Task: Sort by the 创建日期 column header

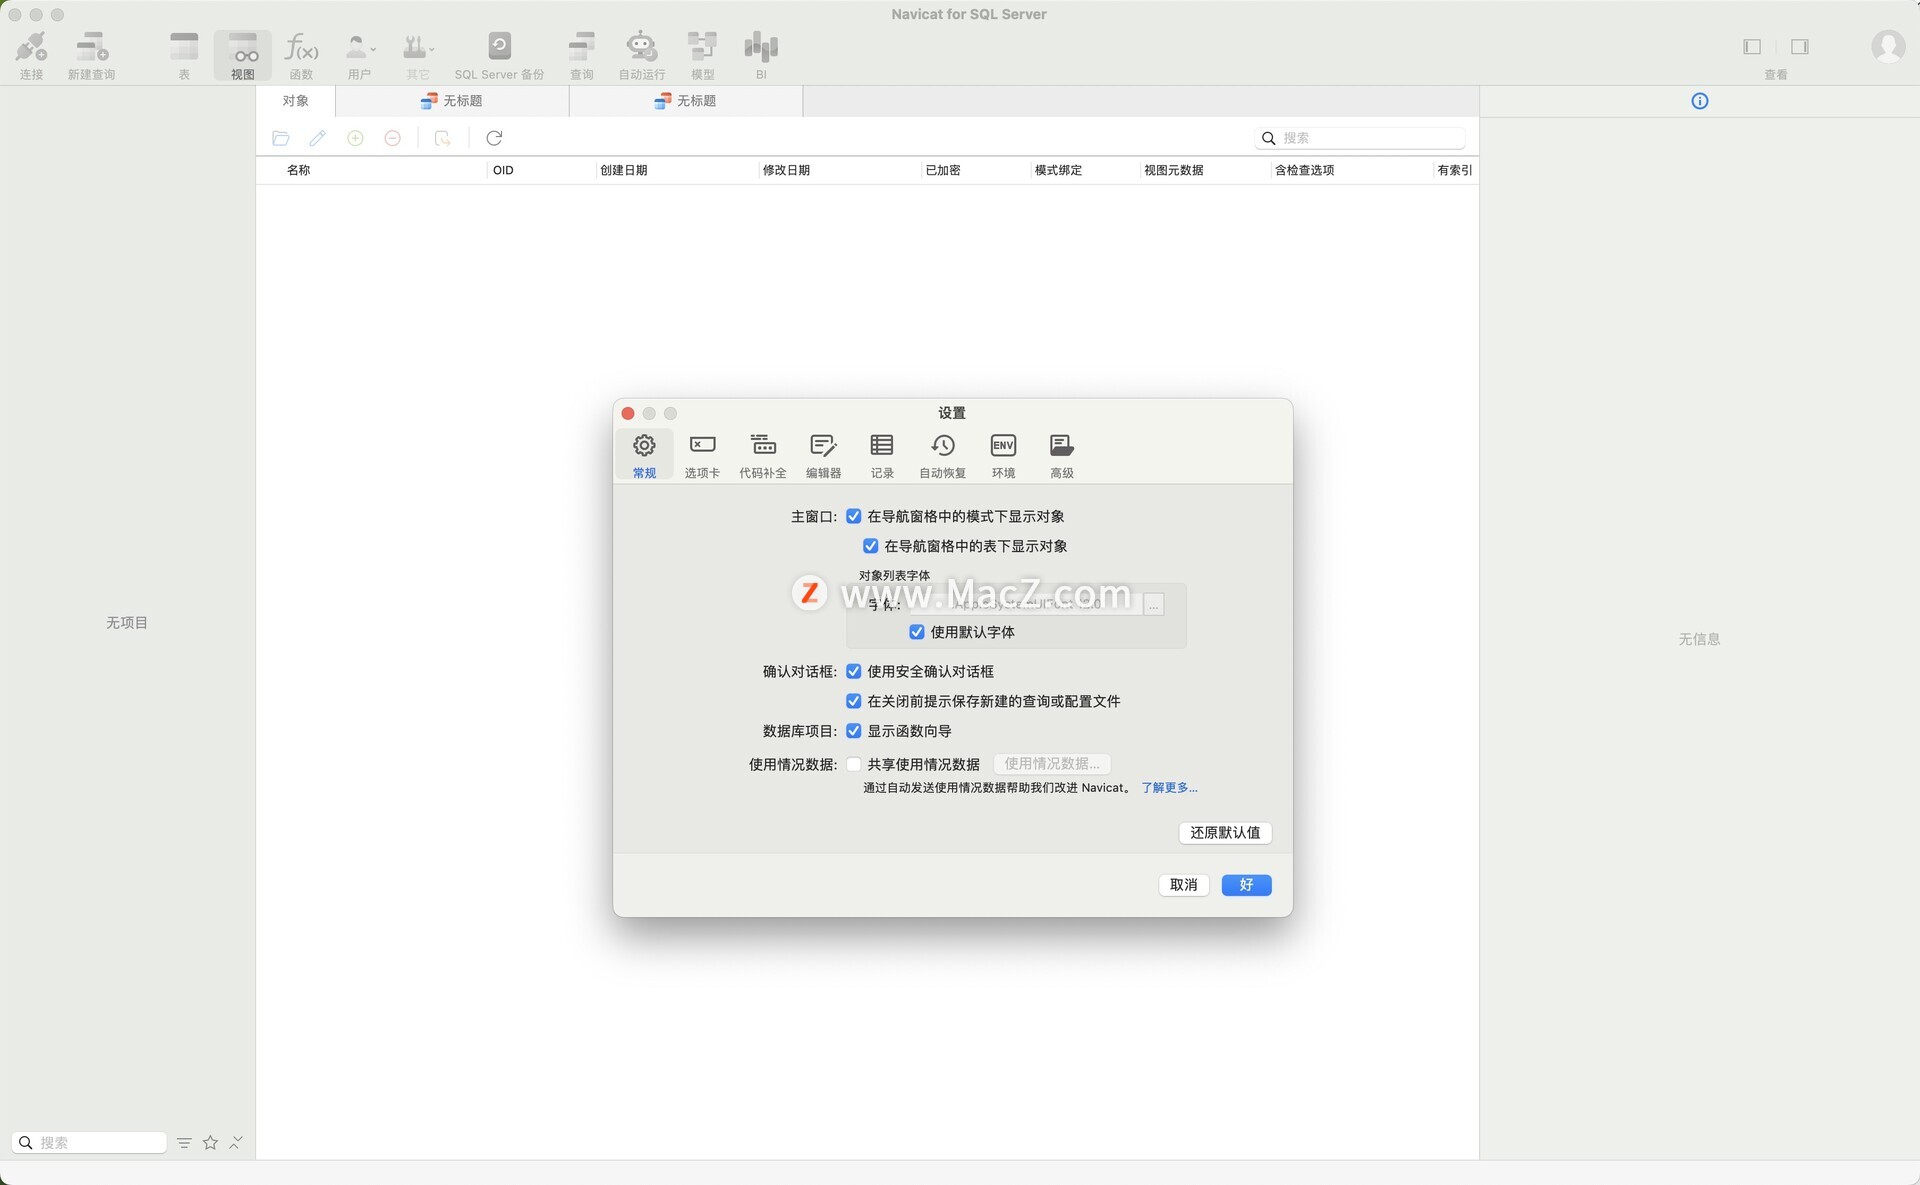Action: tap(676, 170)
